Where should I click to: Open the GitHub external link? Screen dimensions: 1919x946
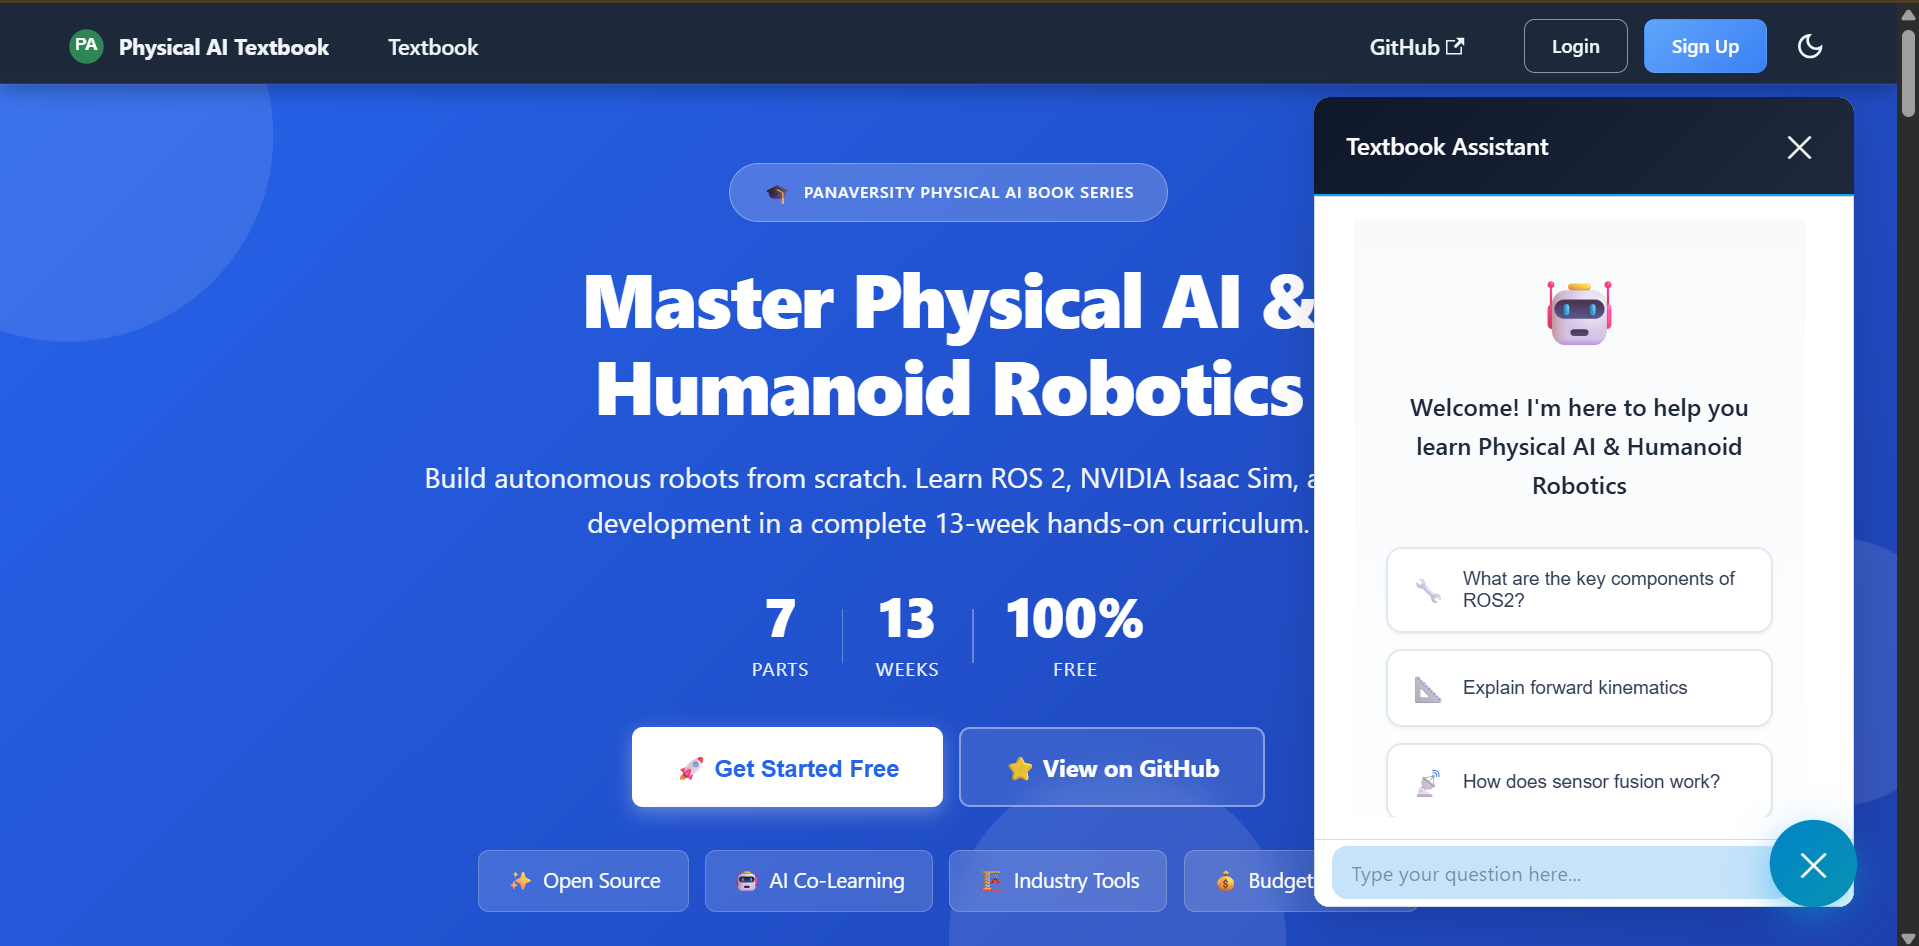[1416, 47]
